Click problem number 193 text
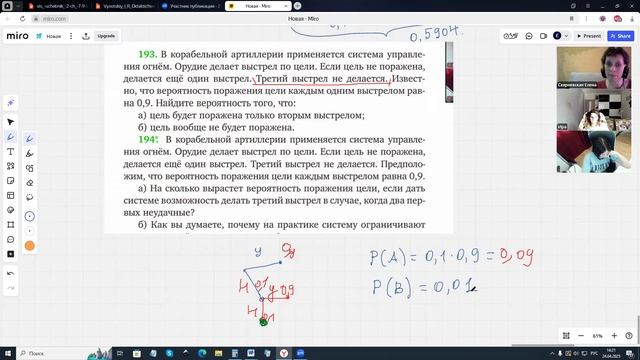Screen dimensions: 640x360 point(147,54)
